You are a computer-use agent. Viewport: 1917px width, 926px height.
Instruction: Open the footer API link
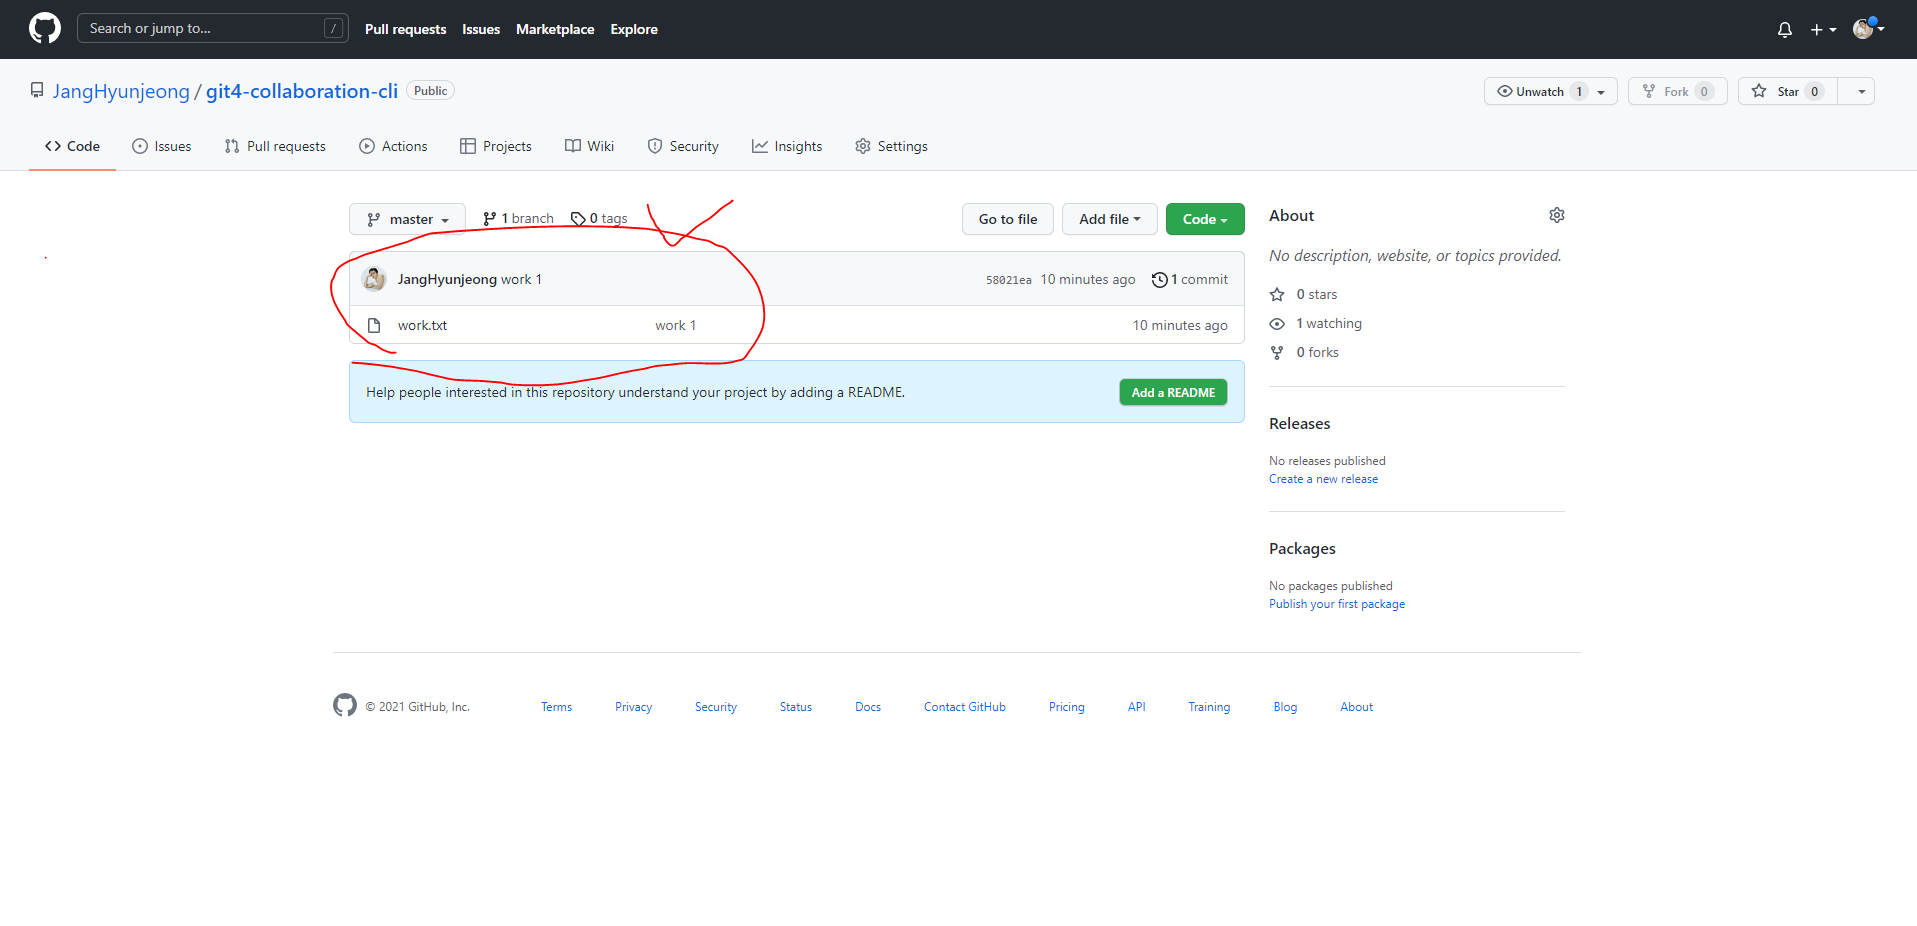1136,707
